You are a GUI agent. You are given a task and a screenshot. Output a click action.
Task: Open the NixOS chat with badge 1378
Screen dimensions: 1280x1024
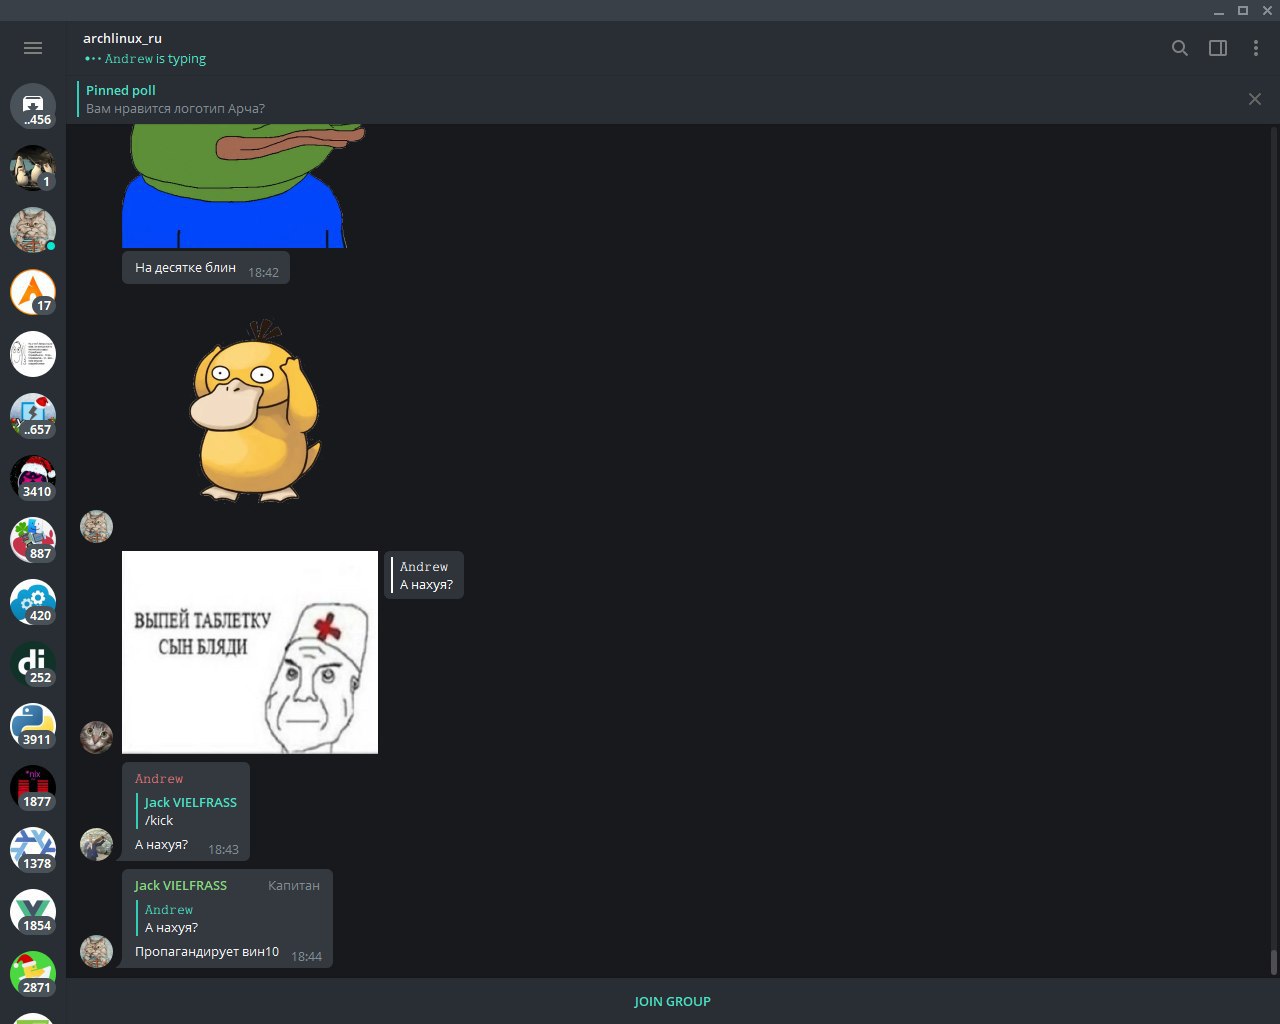[x=33, y=850]
